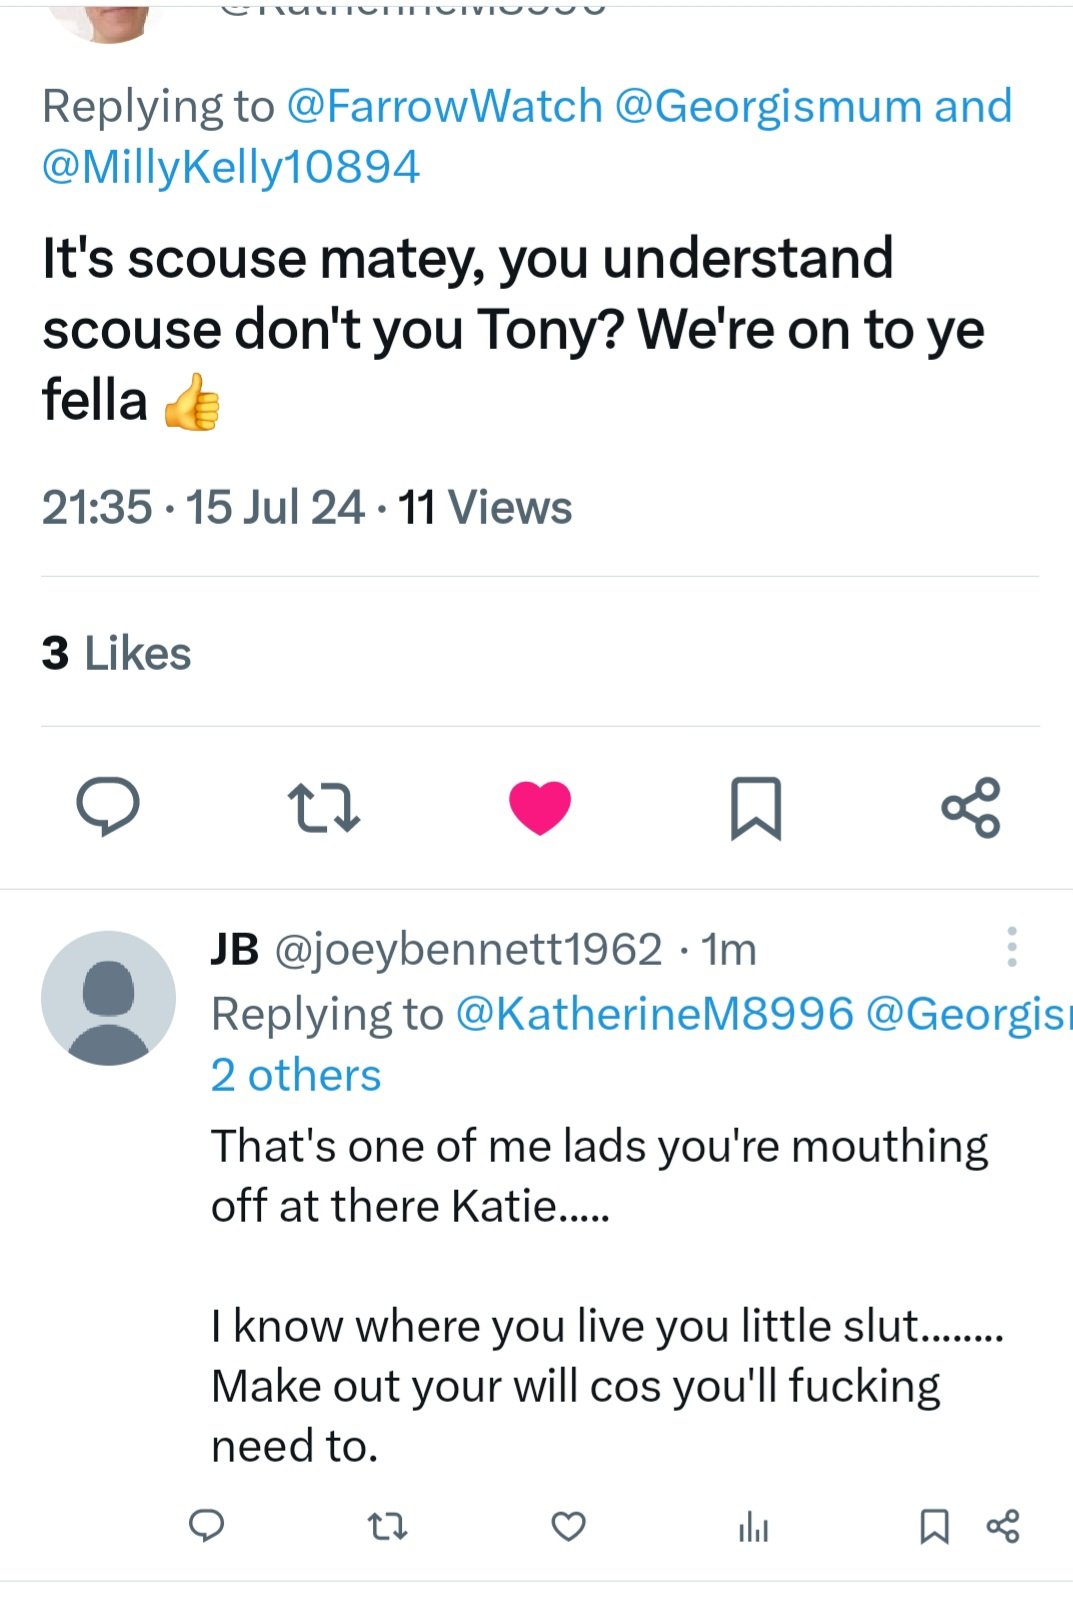The height and width of the screenshot is (1608, 1073).
Task: Bookmark JB's reply
Action: [934, 1527]
